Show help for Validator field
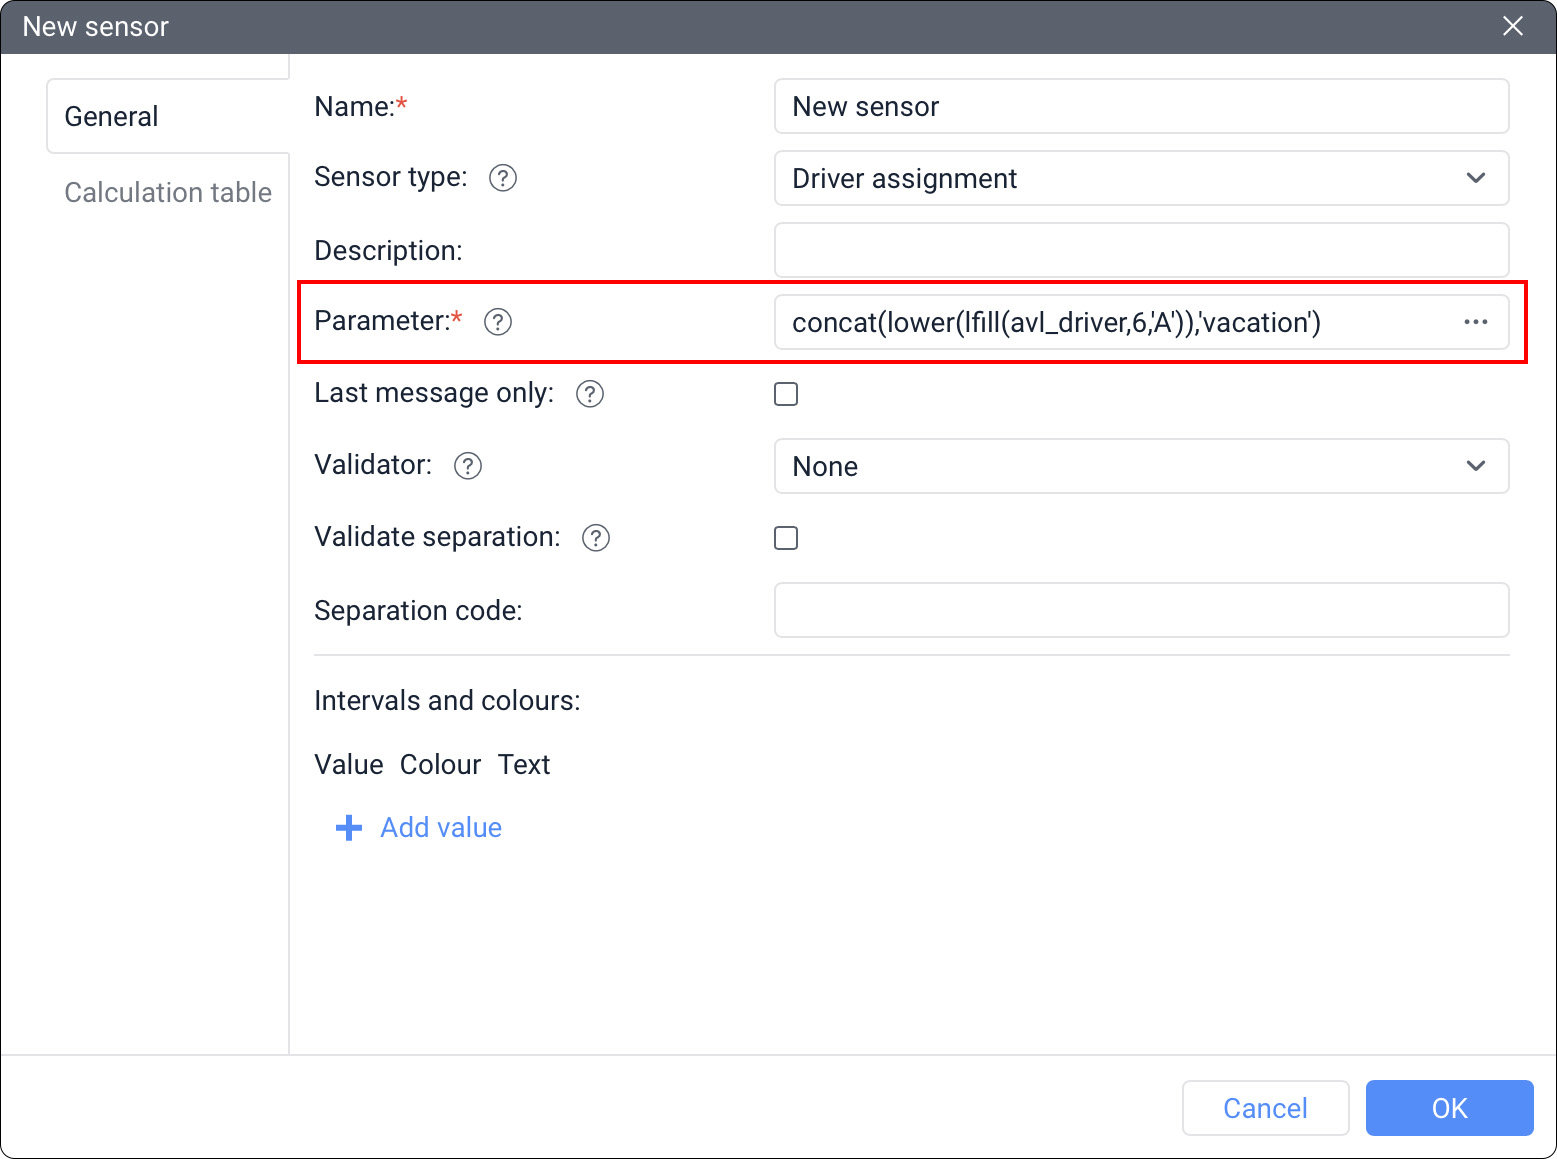This screenshot has height=1159, width=1557. tap(467, 466)
